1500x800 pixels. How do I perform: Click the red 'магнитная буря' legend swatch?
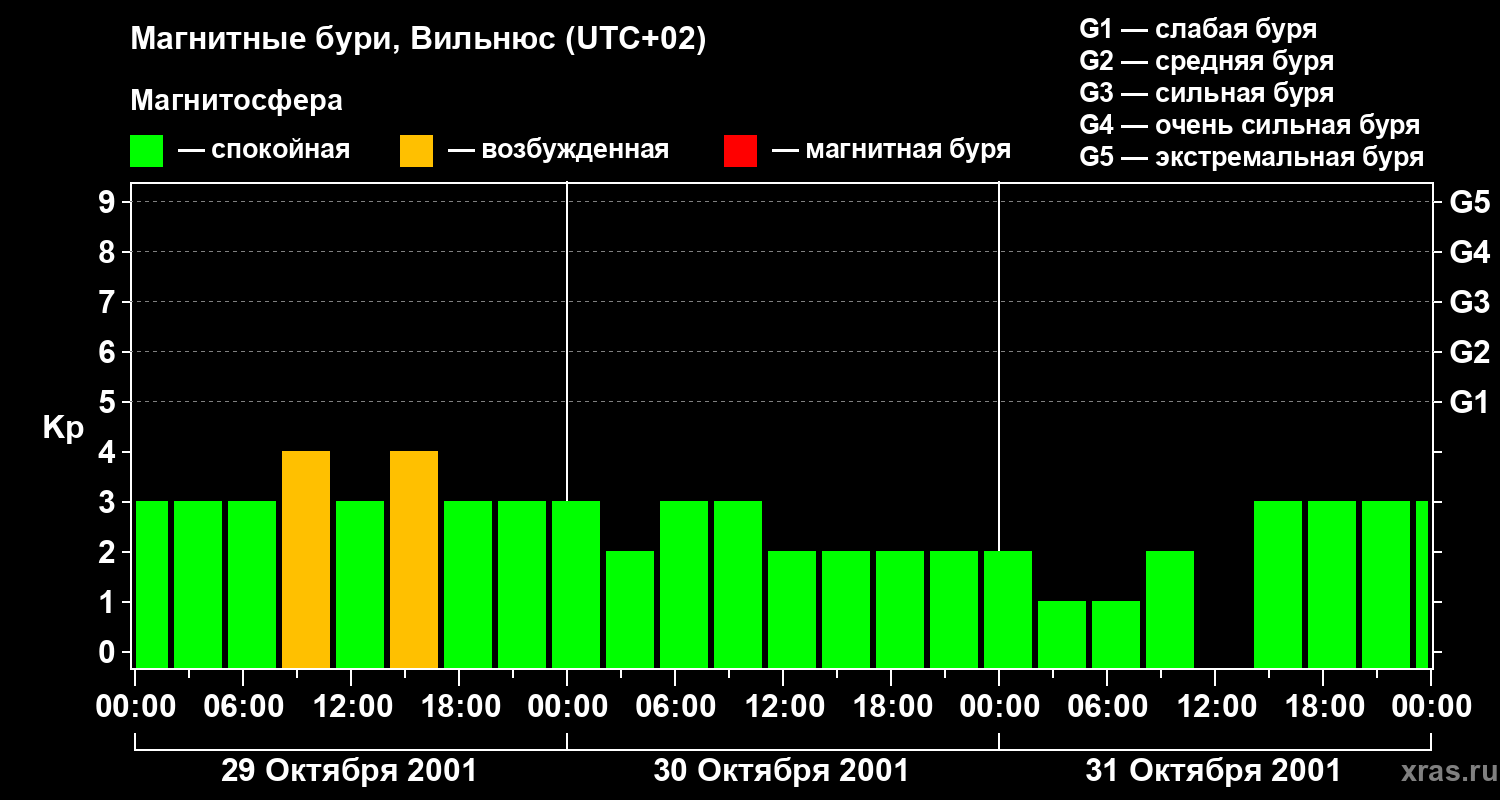pyautogui.click(x=740, y=151)
